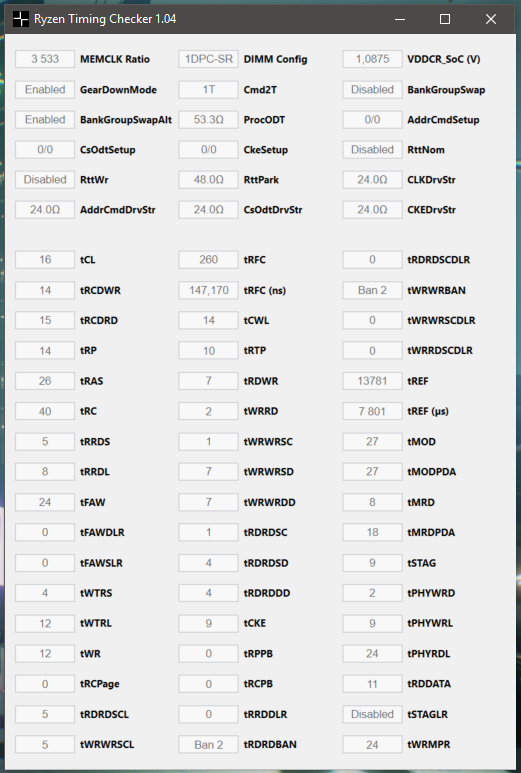Maximize the Ryzen Timing Checker window
Image resolution: width=521 pixels, height=773 pixels.
coord(445,19)
